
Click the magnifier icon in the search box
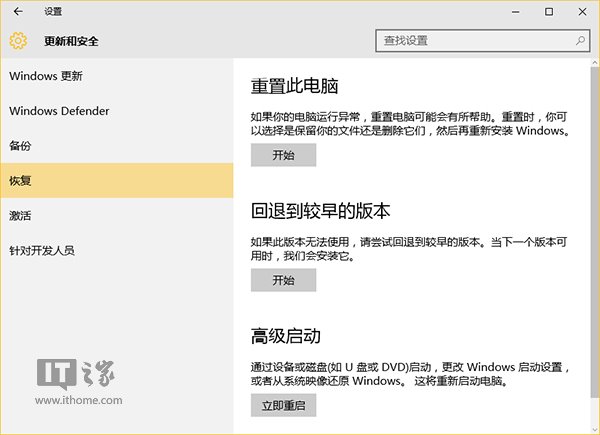click(x=580, y=41)
